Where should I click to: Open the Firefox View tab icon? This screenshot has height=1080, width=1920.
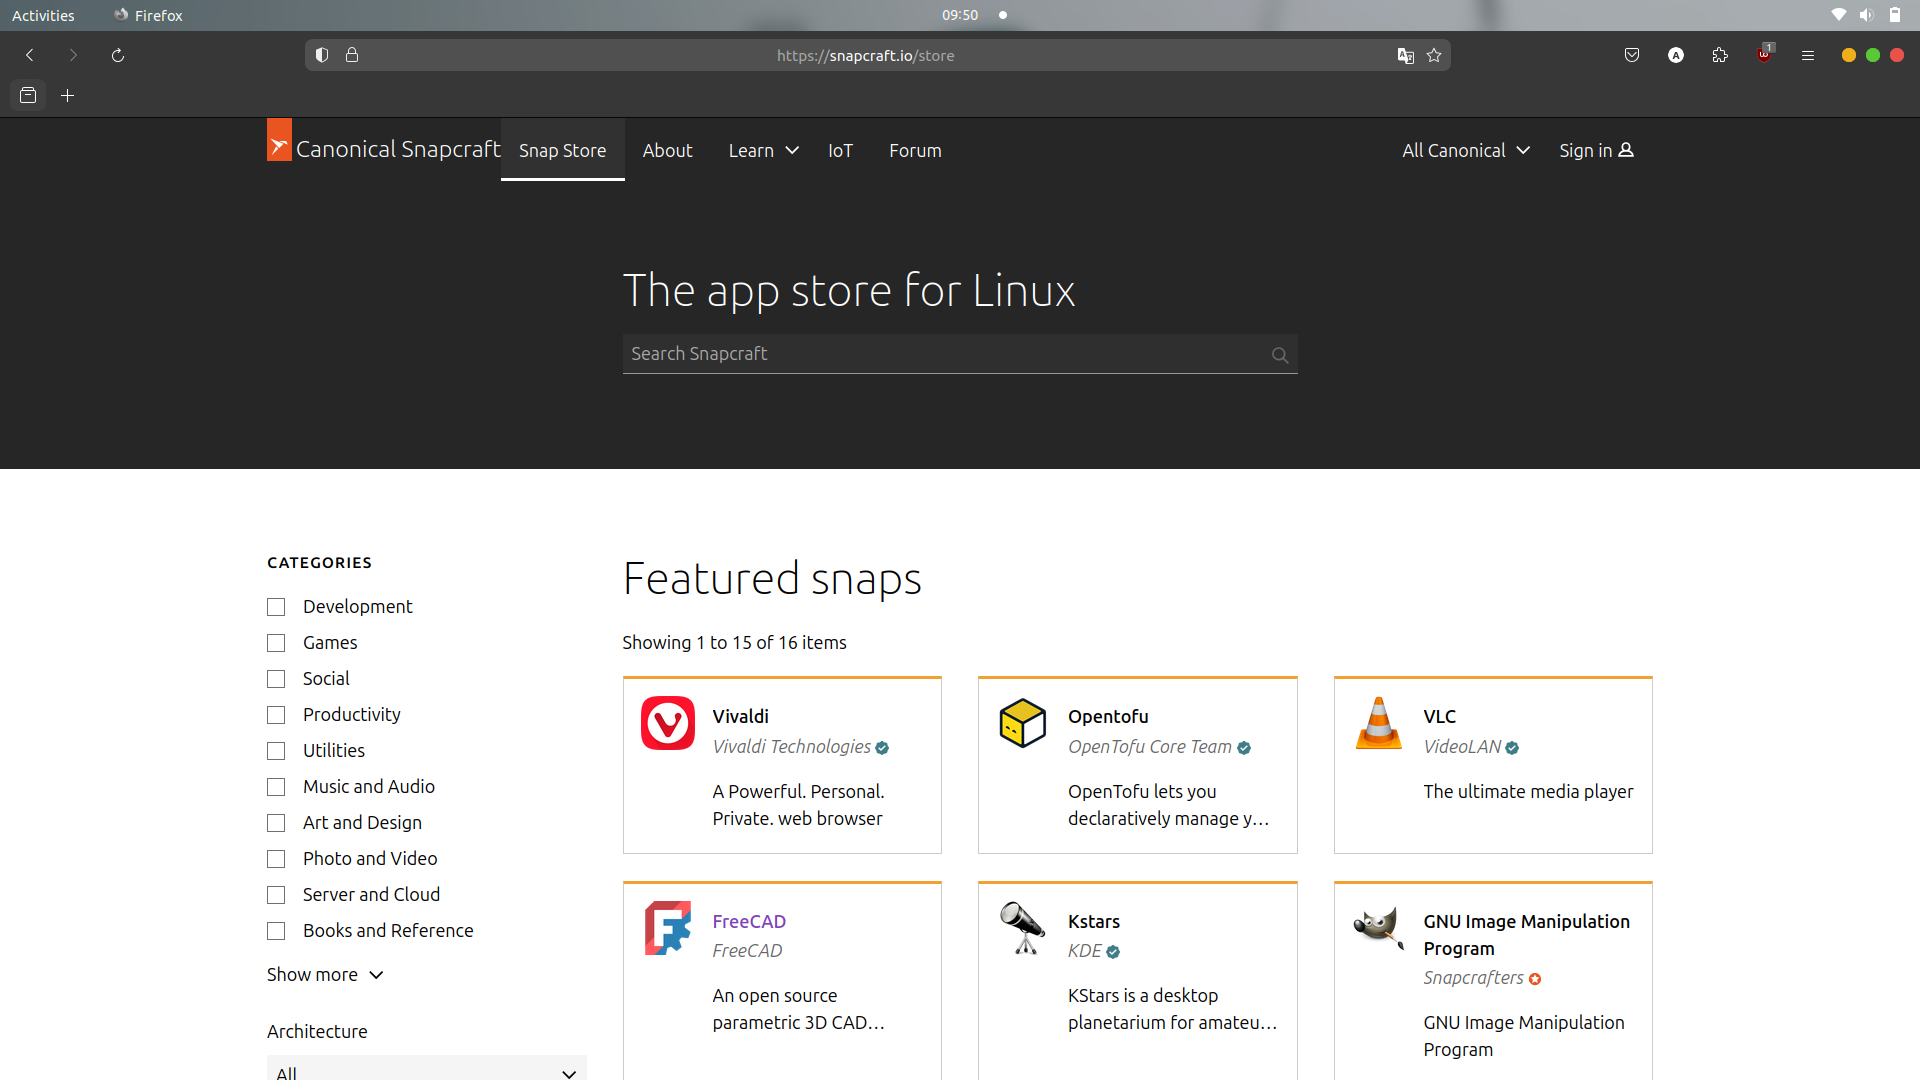coord(28,95)
